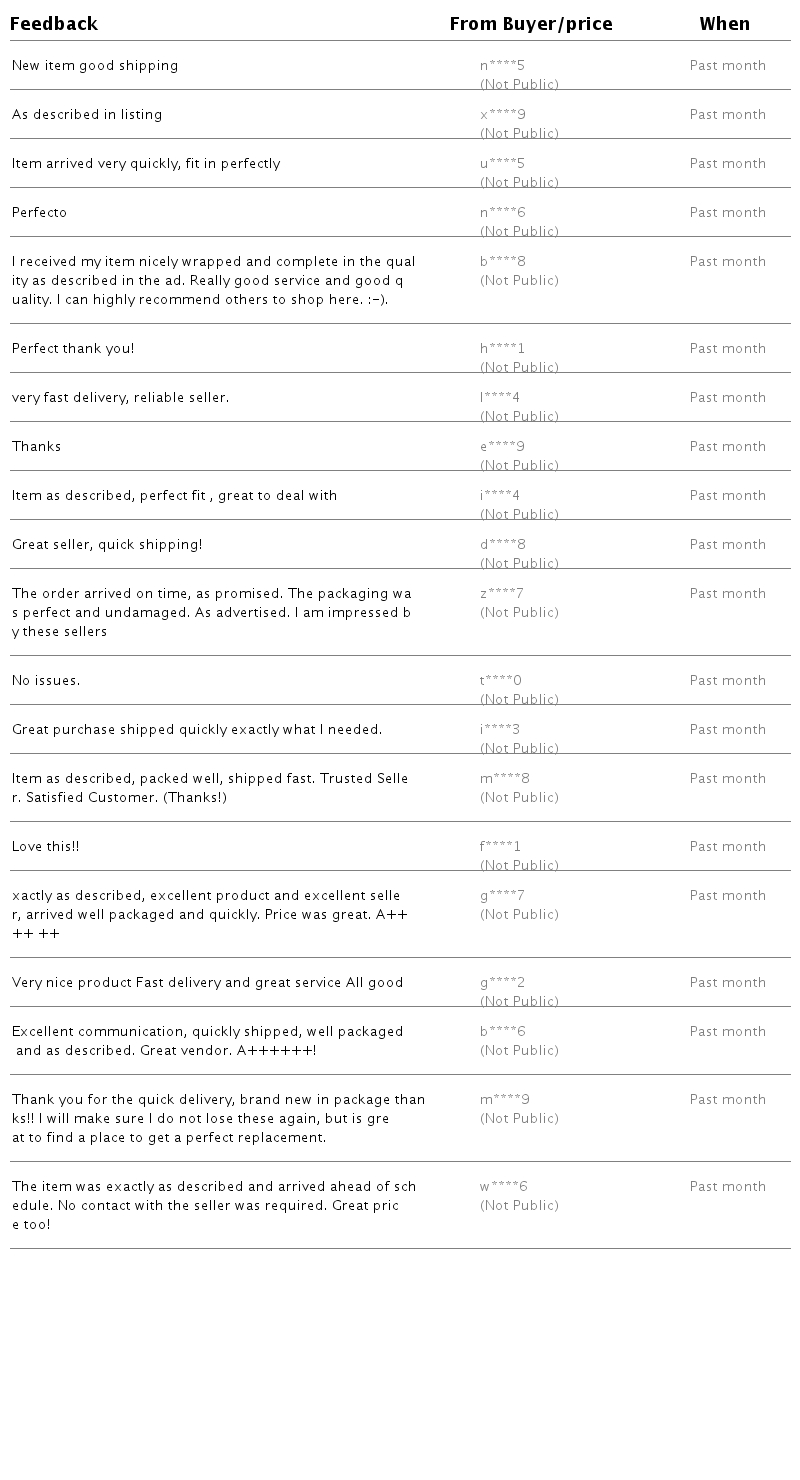Click "As described in listing" feedback text

point(87,115)
